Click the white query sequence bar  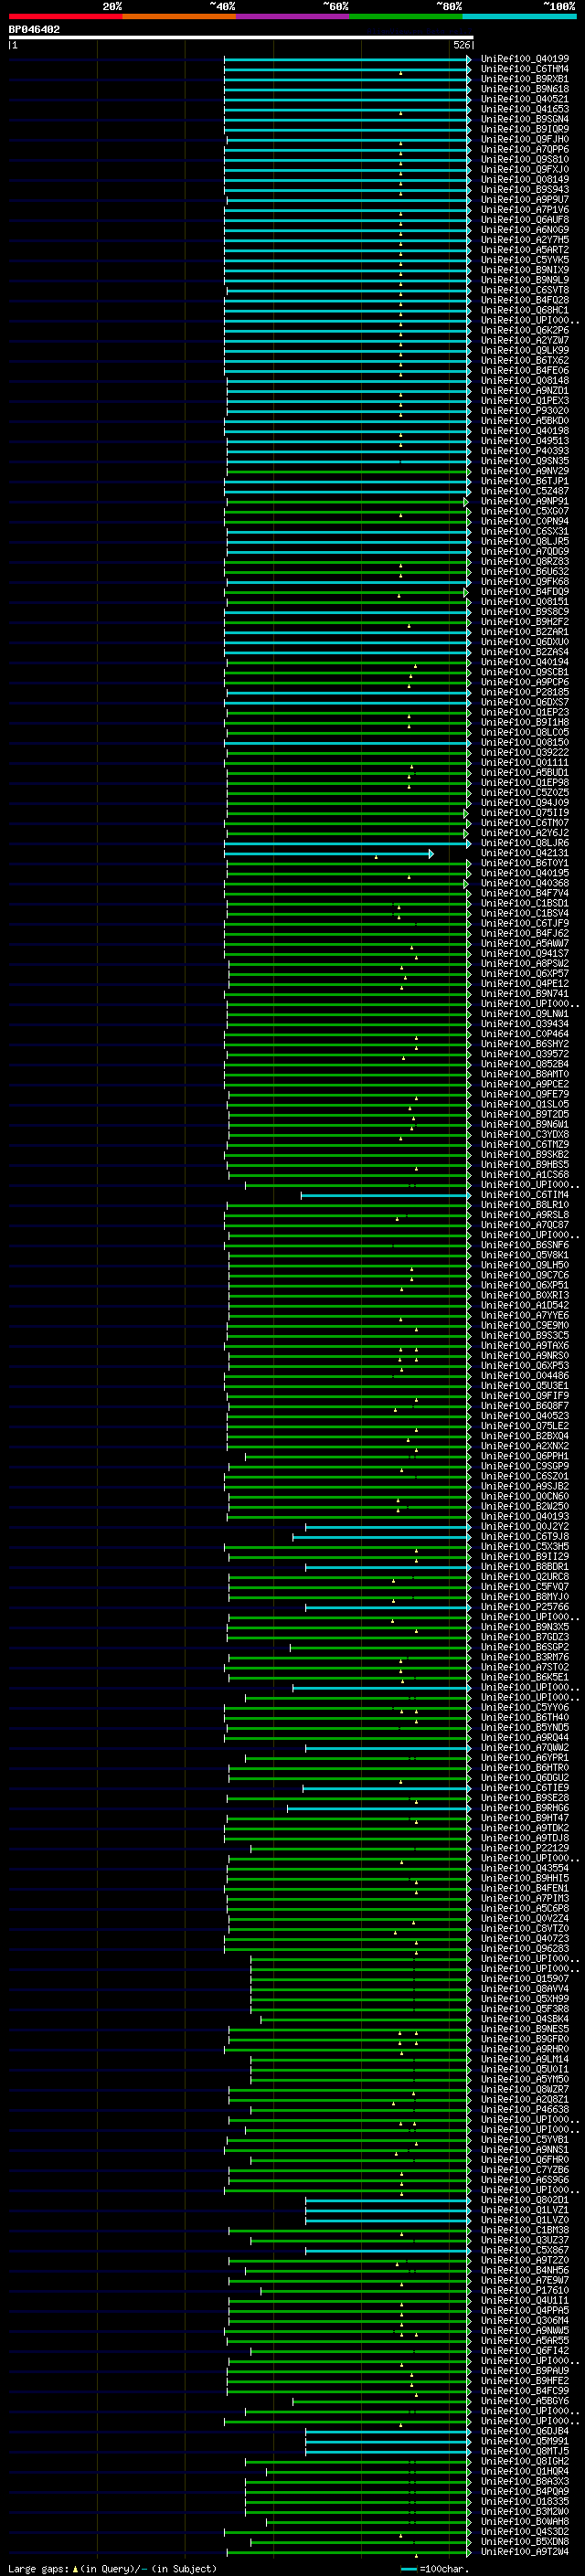(x=240, y=37)
